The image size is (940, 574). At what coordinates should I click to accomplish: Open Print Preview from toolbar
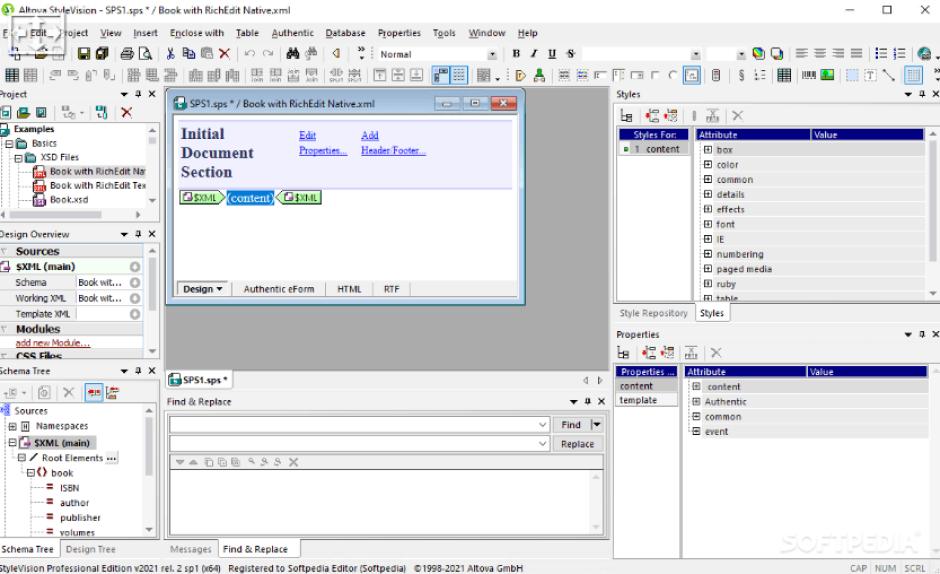click(x=145, y=54)
